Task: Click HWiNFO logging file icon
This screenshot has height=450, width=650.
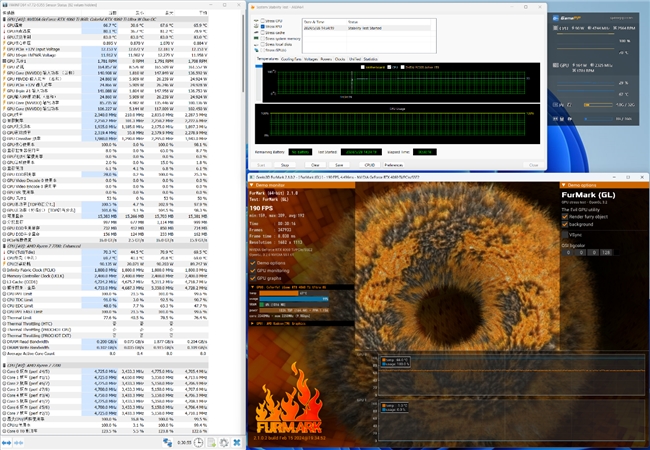Action: (x=211, y=443)
